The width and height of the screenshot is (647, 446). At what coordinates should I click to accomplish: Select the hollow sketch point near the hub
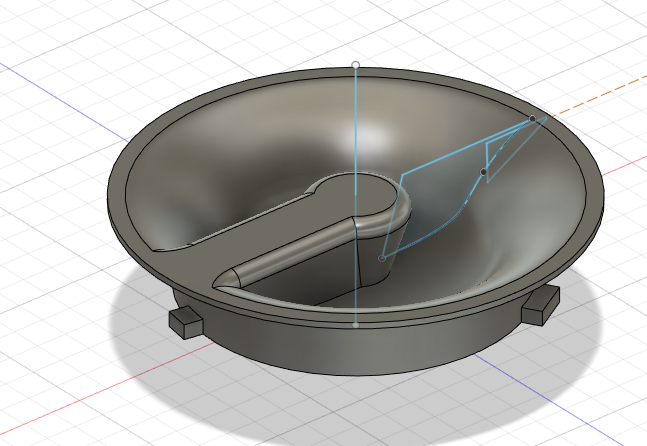coord(382,258)
